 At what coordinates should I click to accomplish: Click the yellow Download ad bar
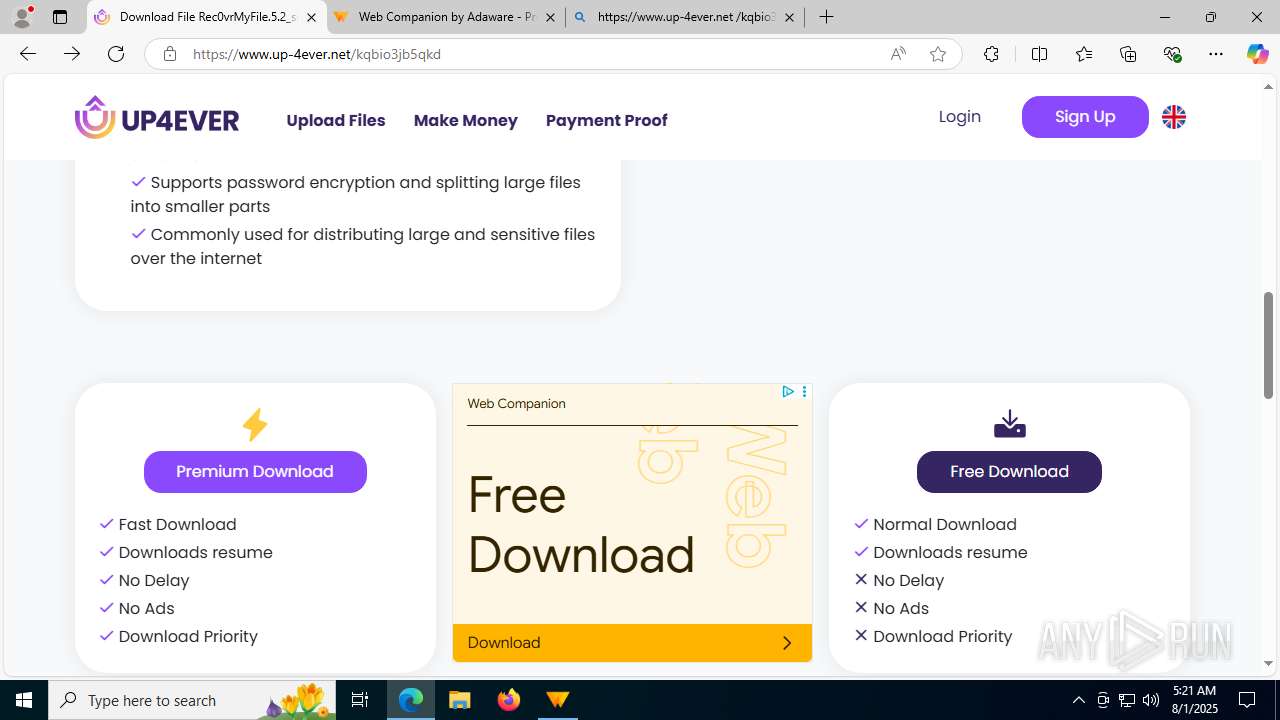click(632, 643)
